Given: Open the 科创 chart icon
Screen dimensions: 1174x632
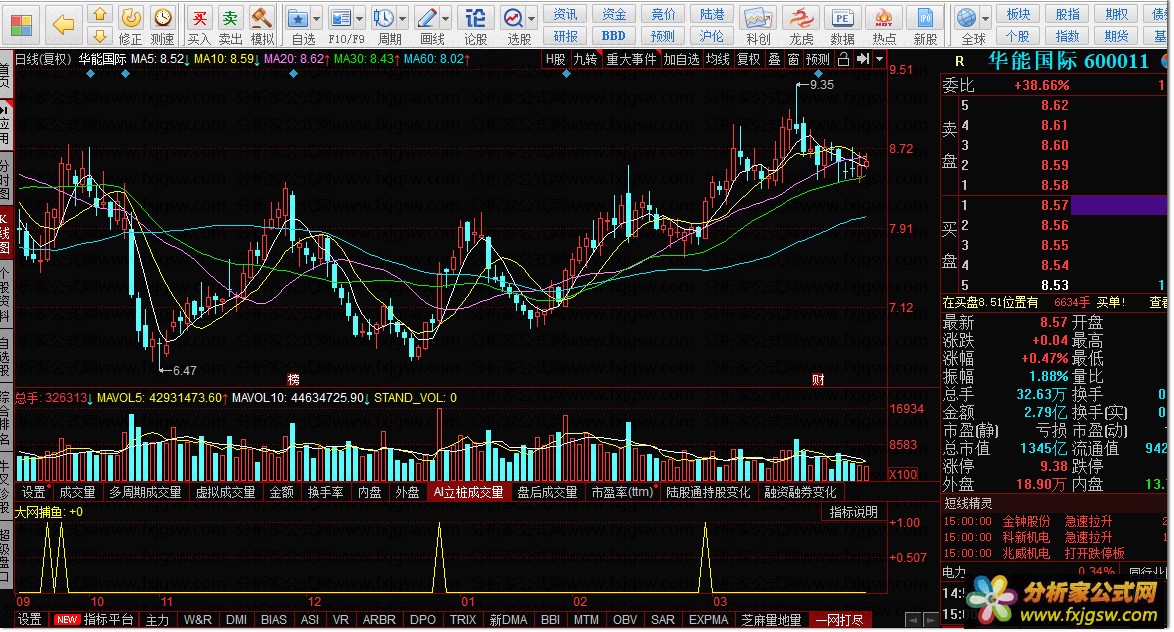Looking at the screenshot, I should tap(758, 18).
